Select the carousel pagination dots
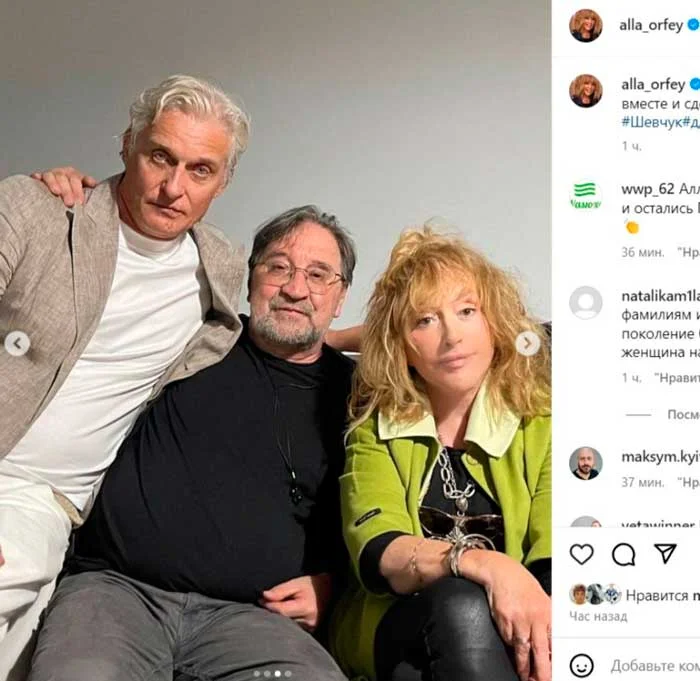The image size is (700, 681). (272, 674)
